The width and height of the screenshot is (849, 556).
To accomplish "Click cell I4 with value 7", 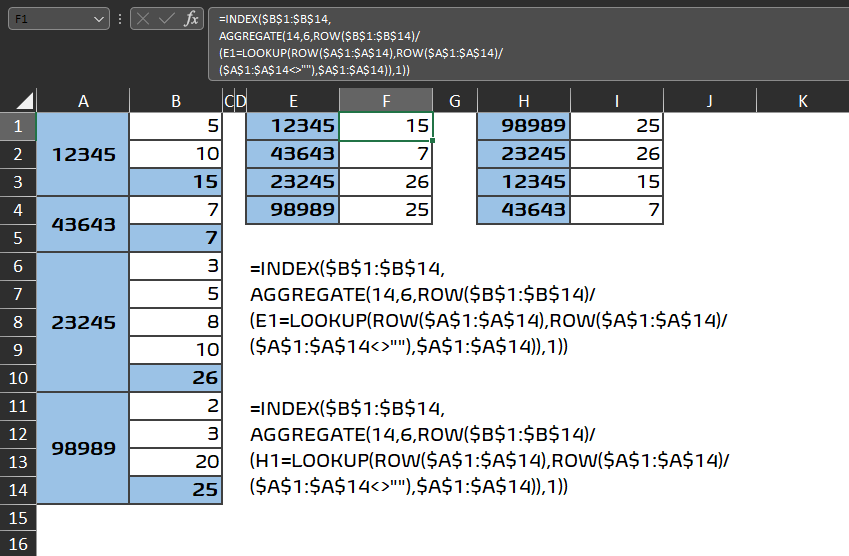I will [x=617, y=210].
